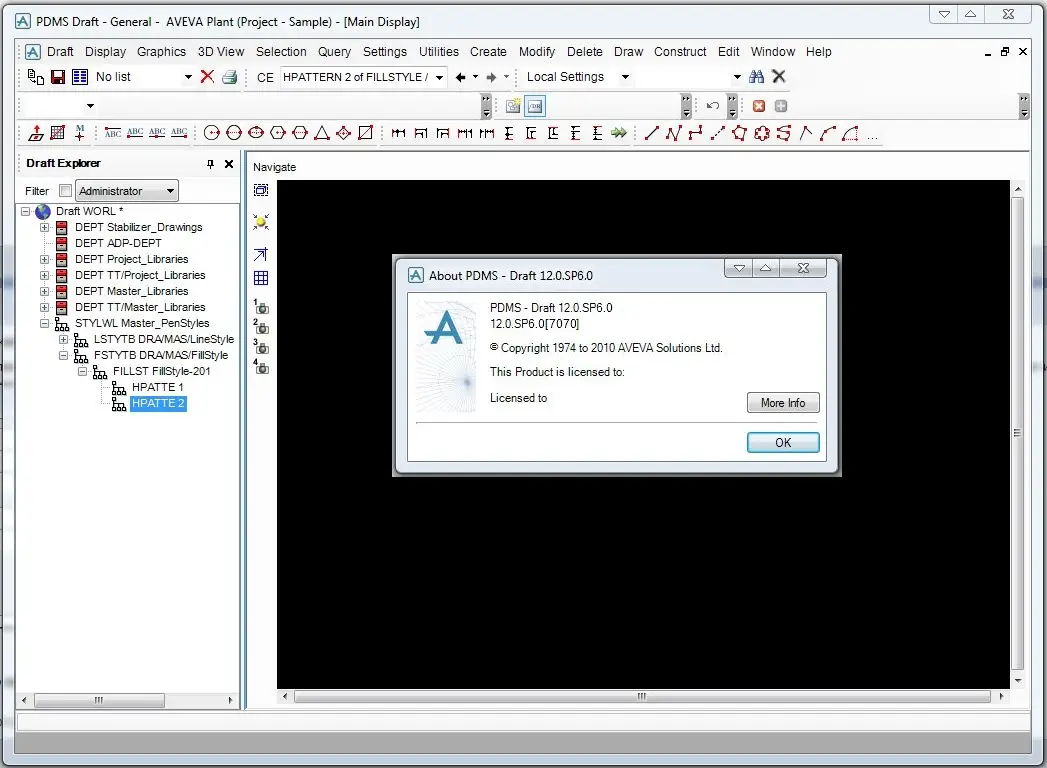Open the Modify menu
The height and width of the screenshot is (768, 1047).
click(537, 51)
